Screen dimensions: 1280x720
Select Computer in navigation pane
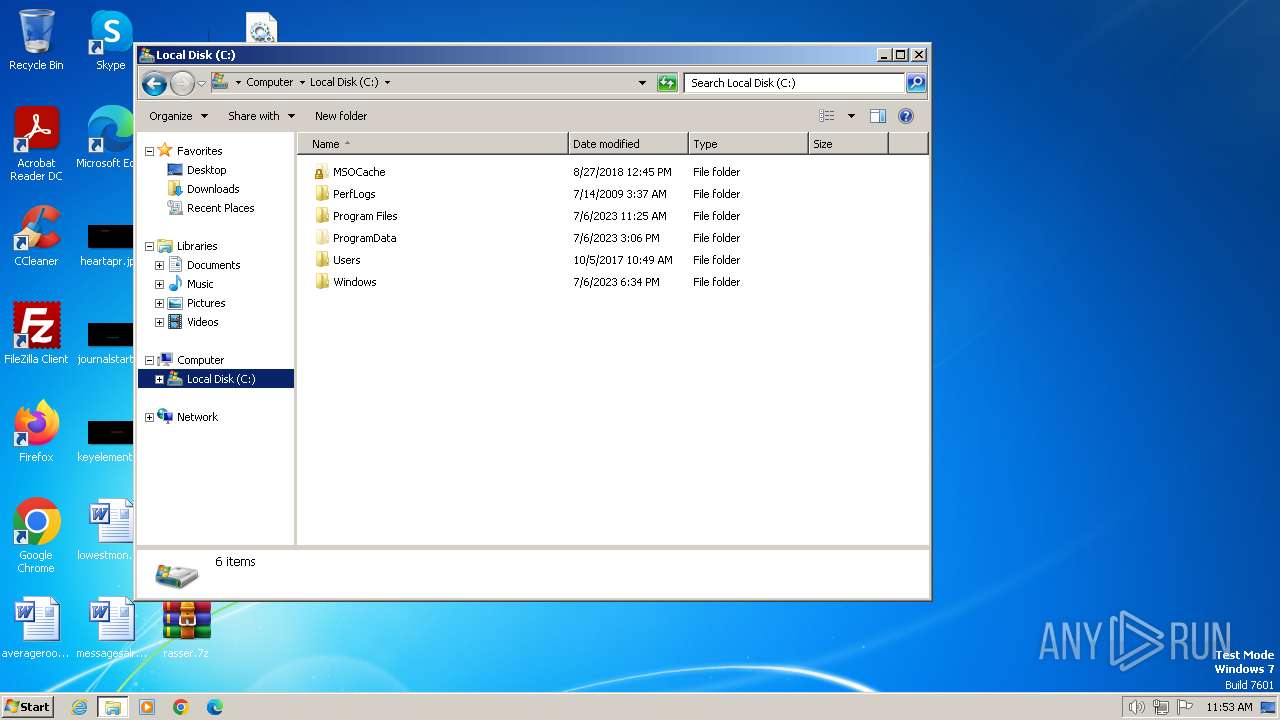point(191,360)
